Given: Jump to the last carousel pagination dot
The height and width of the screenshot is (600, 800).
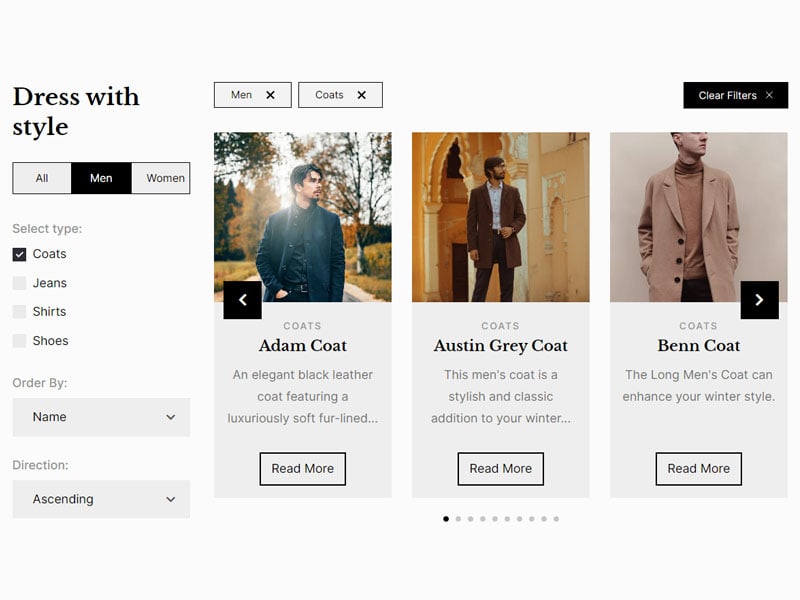Looking at the screenshot, I should point(556,519).
